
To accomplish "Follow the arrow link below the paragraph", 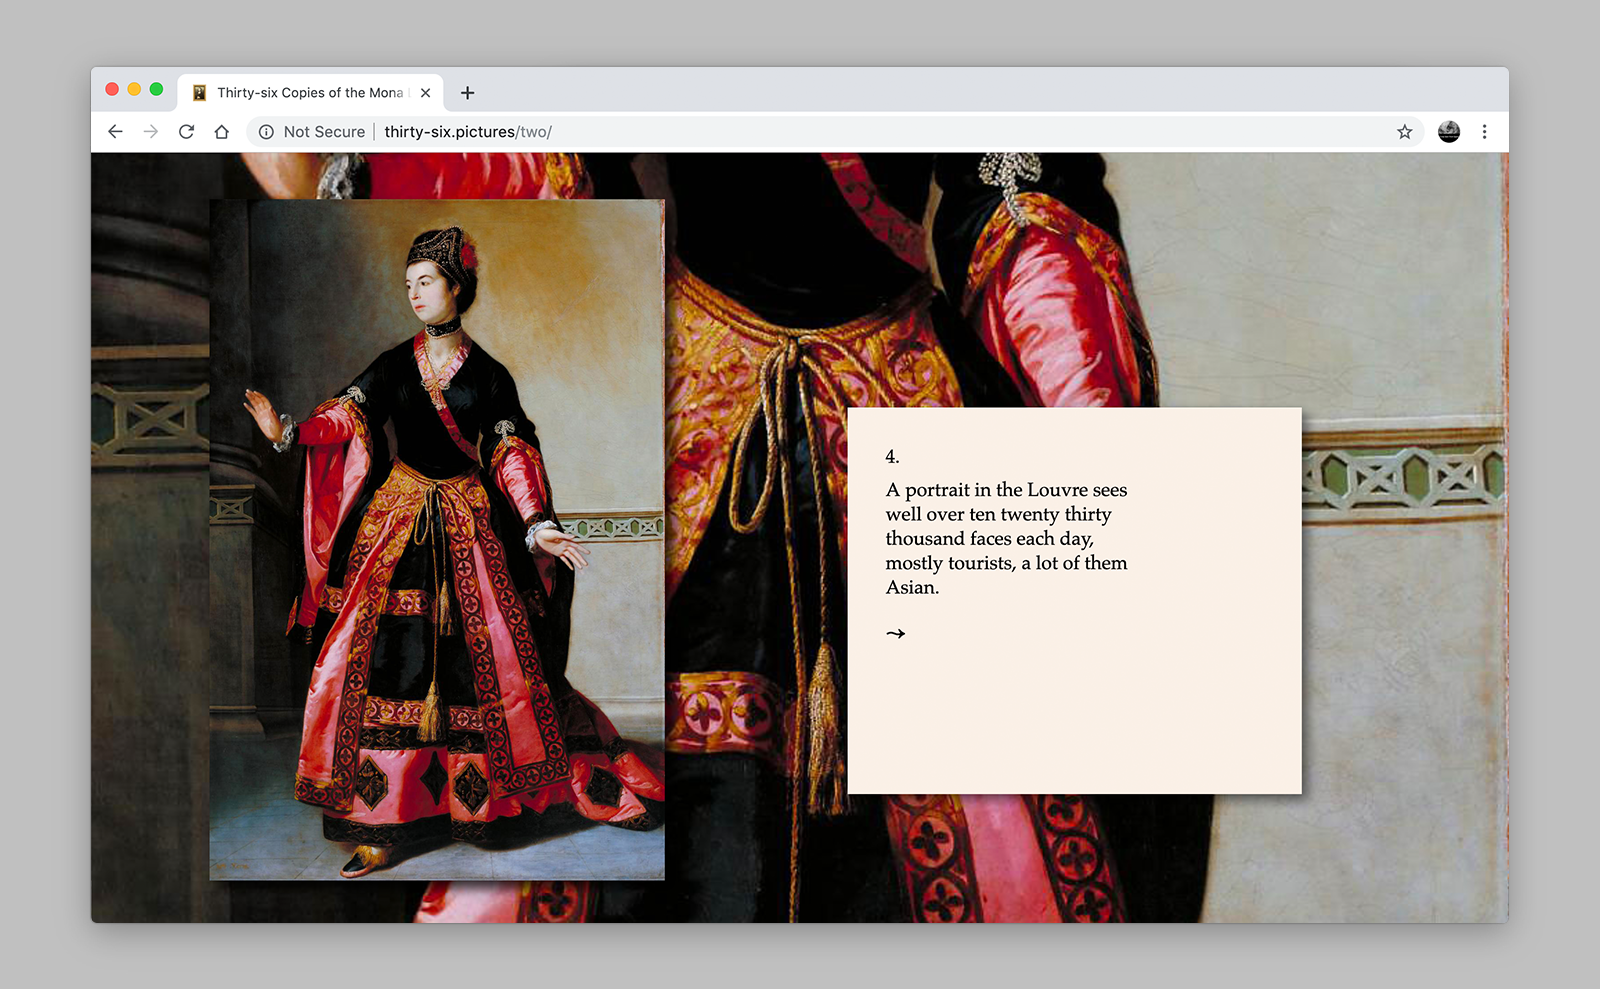I will coord(895,633).
